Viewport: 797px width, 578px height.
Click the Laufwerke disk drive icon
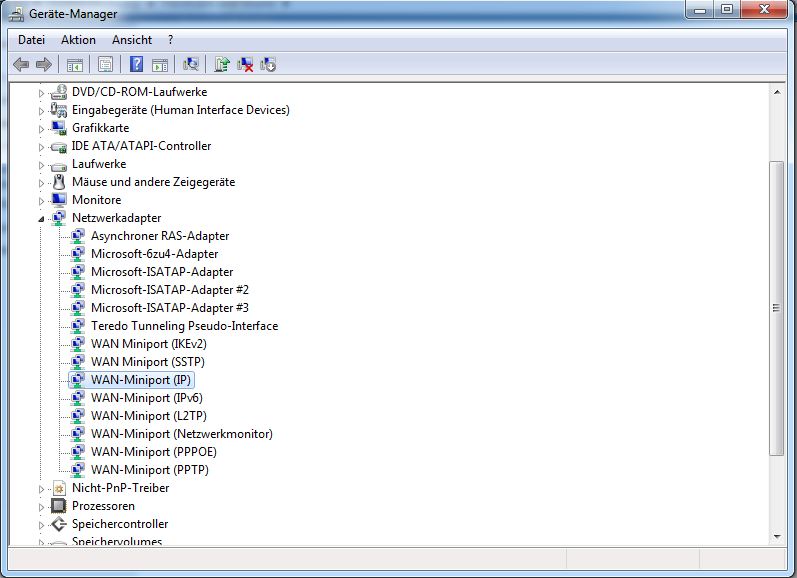[59, 166]
